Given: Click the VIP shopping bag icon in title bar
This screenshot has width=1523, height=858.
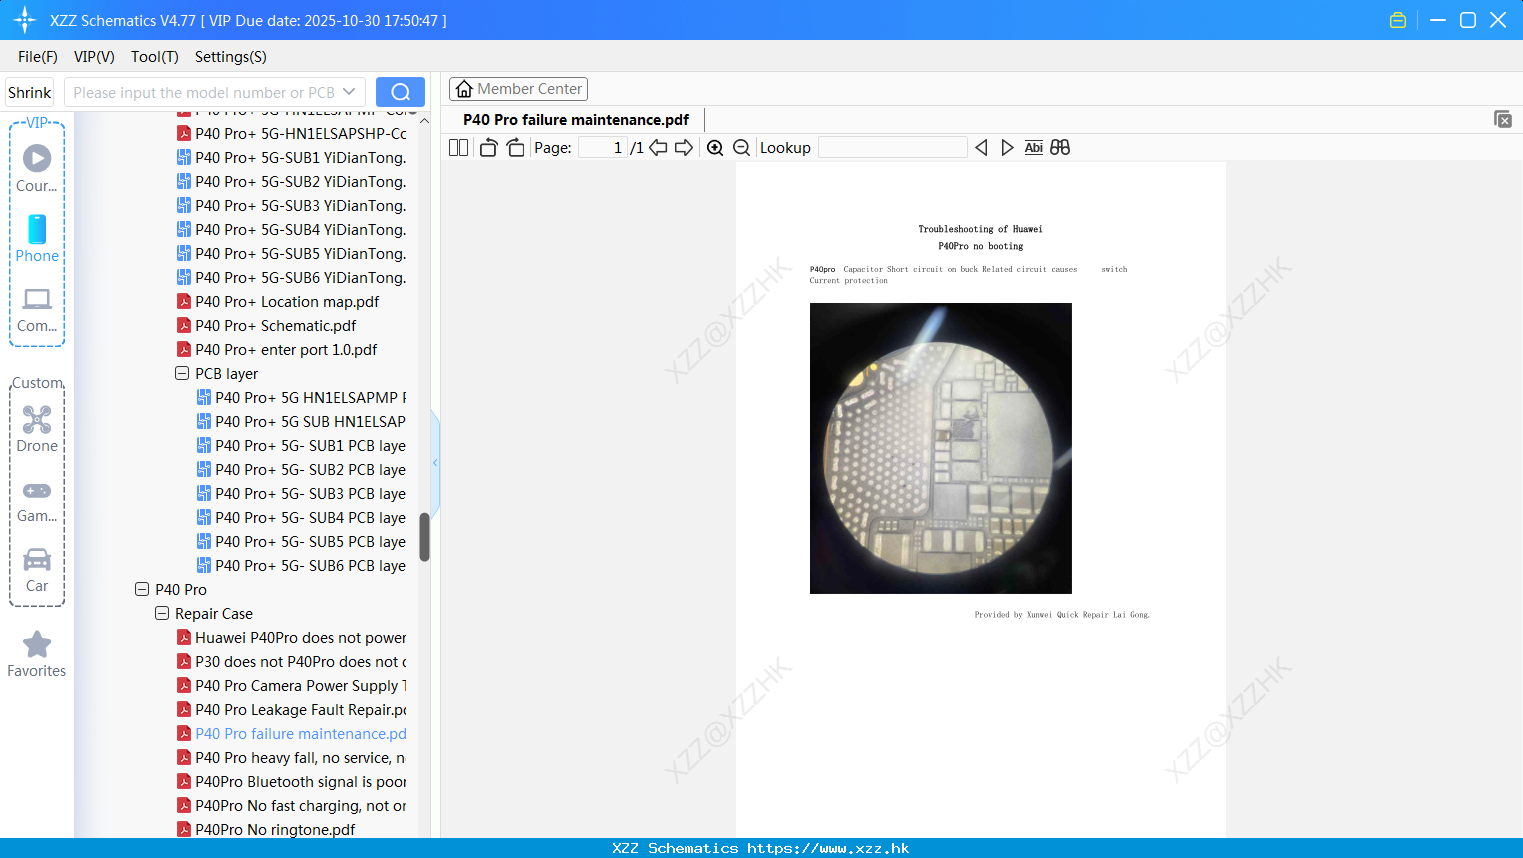Looking at the screenshot, I should coord(1398,20).
